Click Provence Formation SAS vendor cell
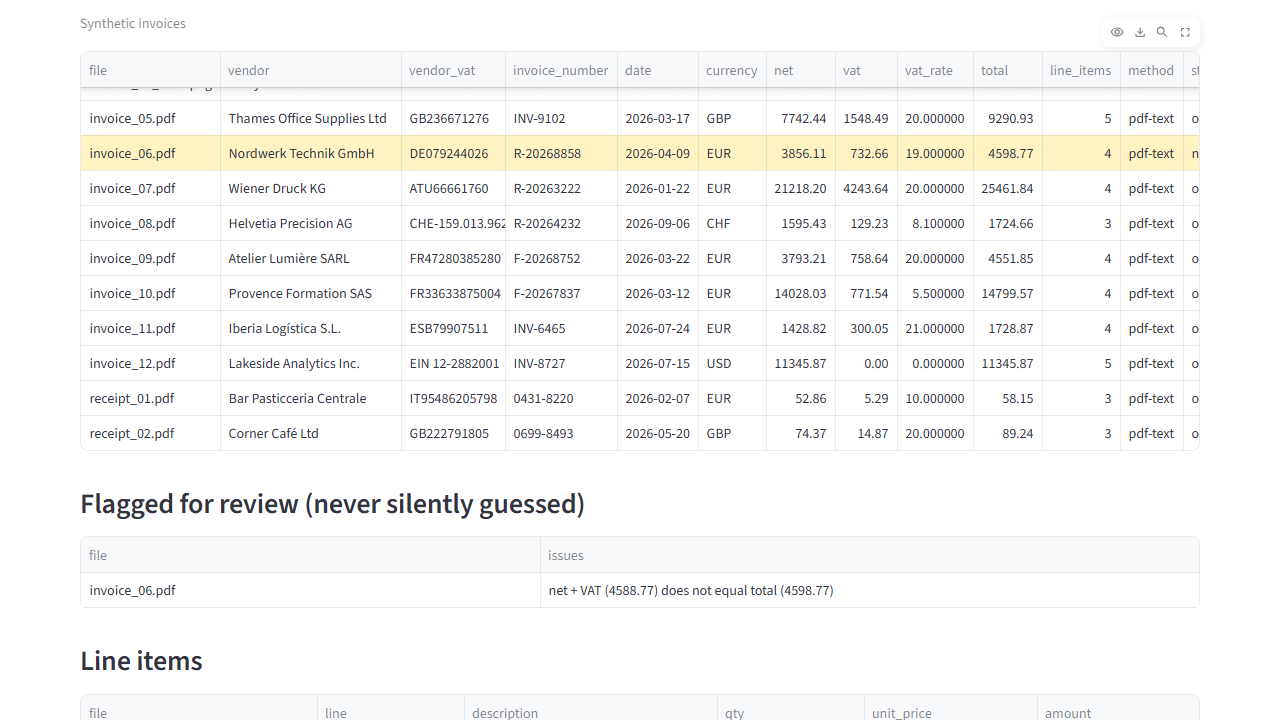The image size is (1280, 720). tap(311, 293)
